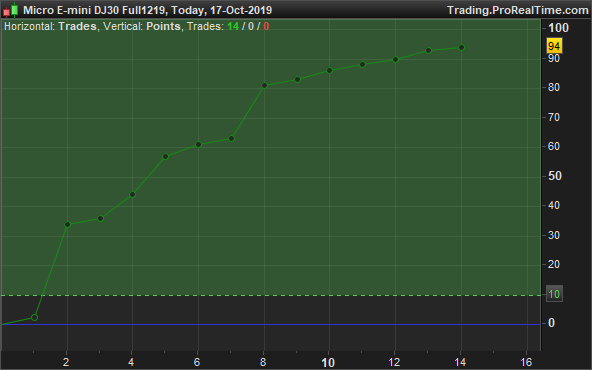Click the Vertical: Points setting label
This screenshot has height=370, width=592.
click(x=142, y=26)
